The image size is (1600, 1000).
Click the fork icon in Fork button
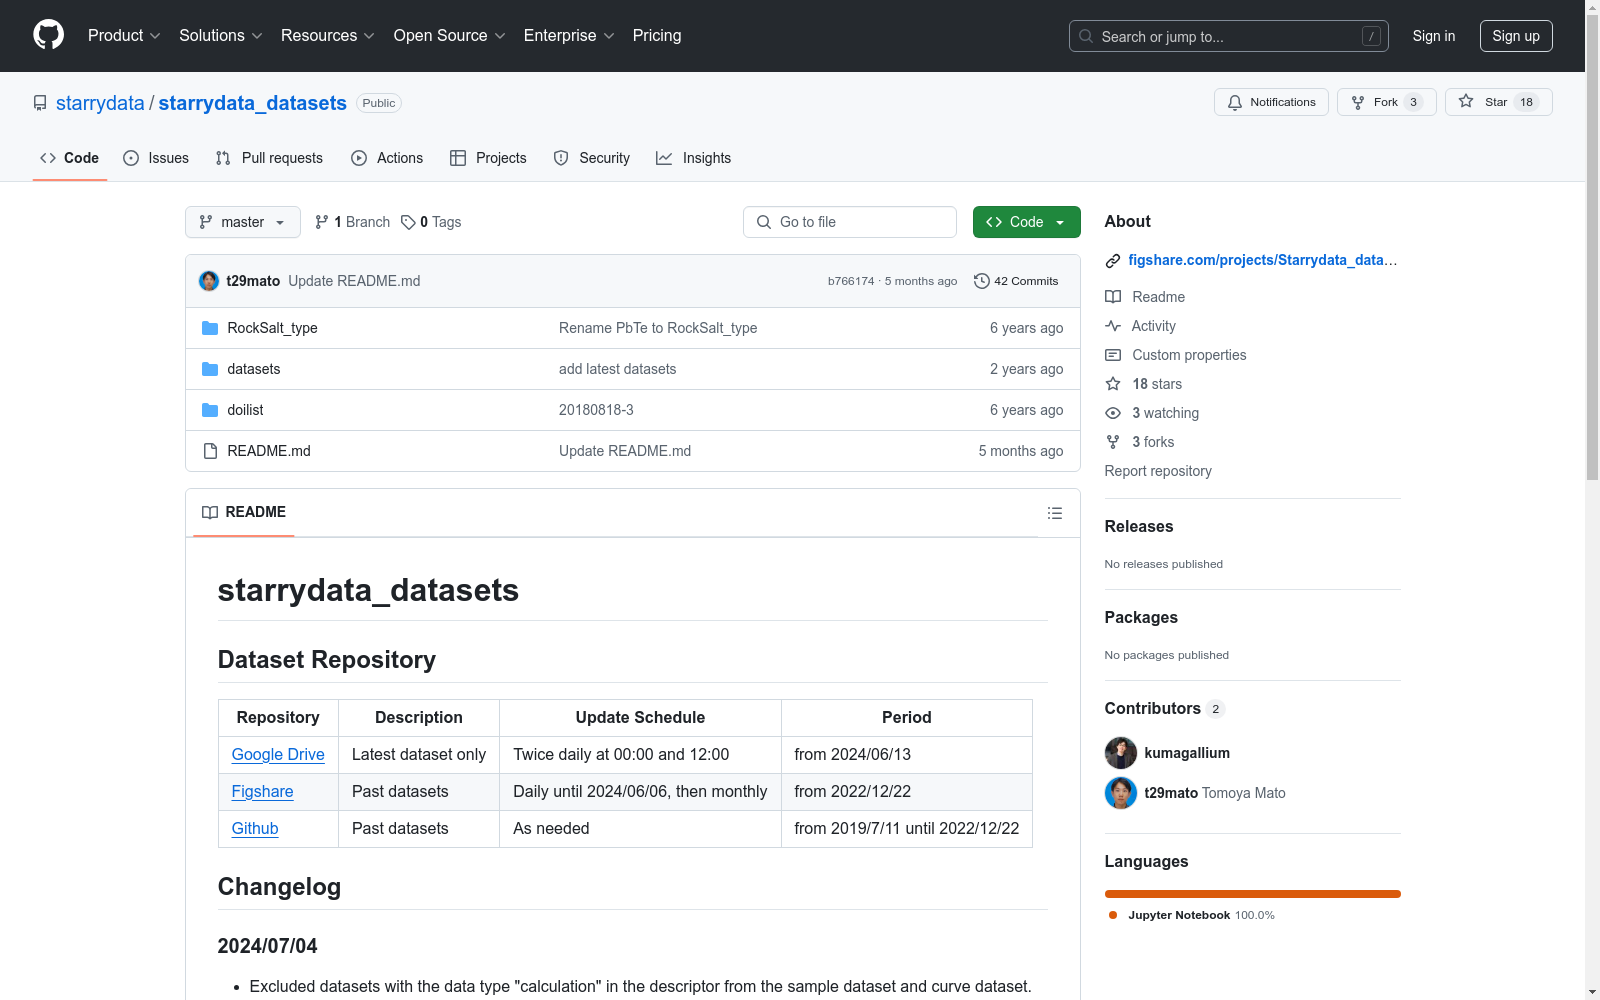(1358, 102)
